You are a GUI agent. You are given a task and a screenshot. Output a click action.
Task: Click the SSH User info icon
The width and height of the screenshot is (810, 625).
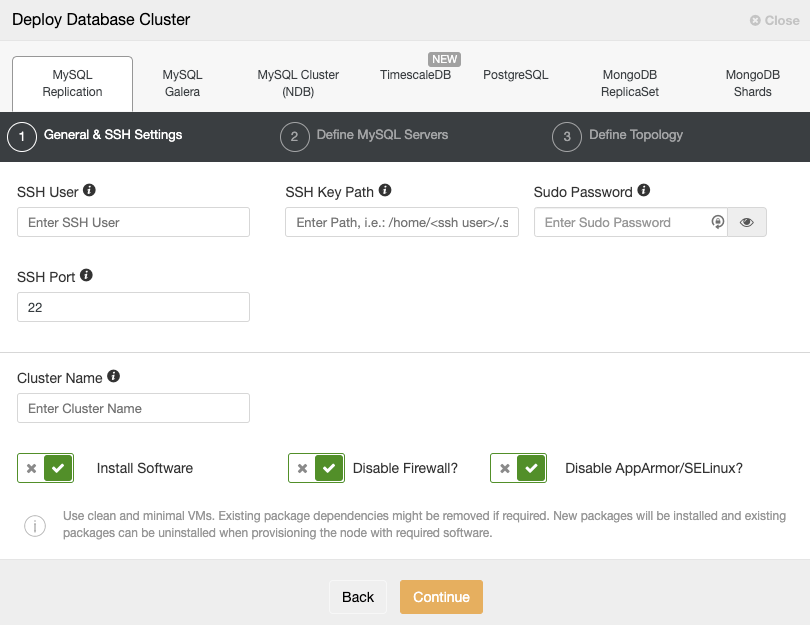coord(89,190)
